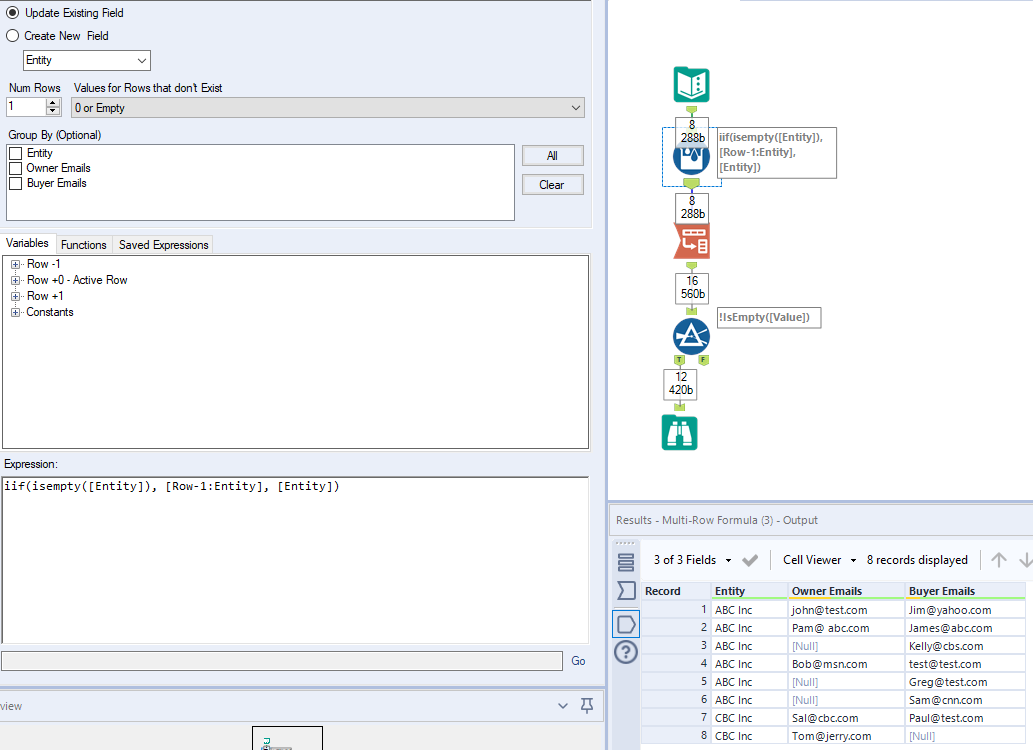Switch to the Functions tab
Screen dimensions: 1033x750
pos(84,244)
